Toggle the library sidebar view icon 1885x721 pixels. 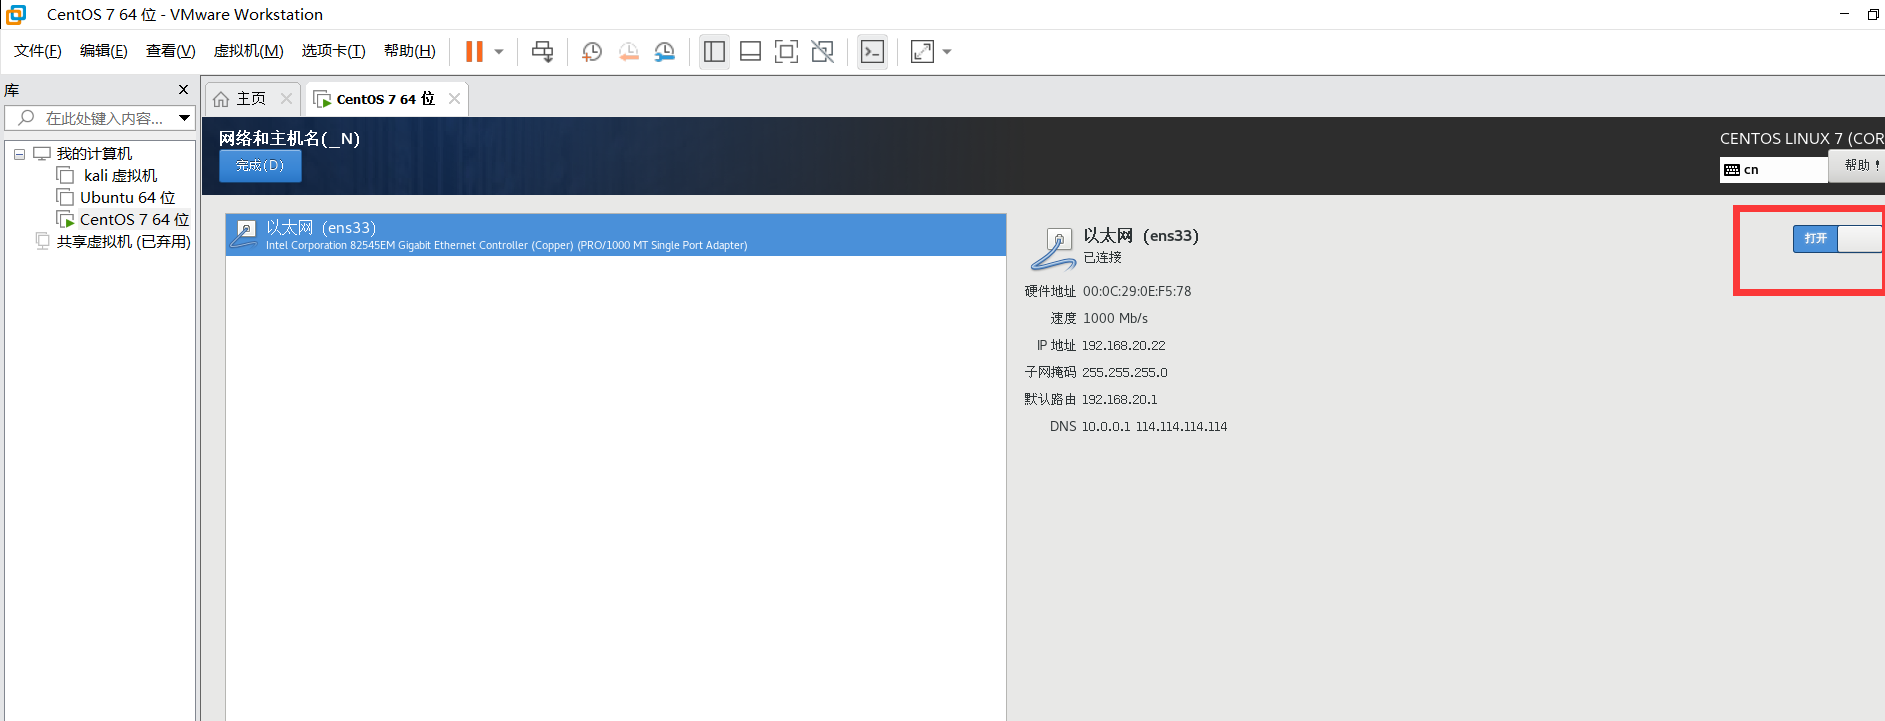pos(714,51)
